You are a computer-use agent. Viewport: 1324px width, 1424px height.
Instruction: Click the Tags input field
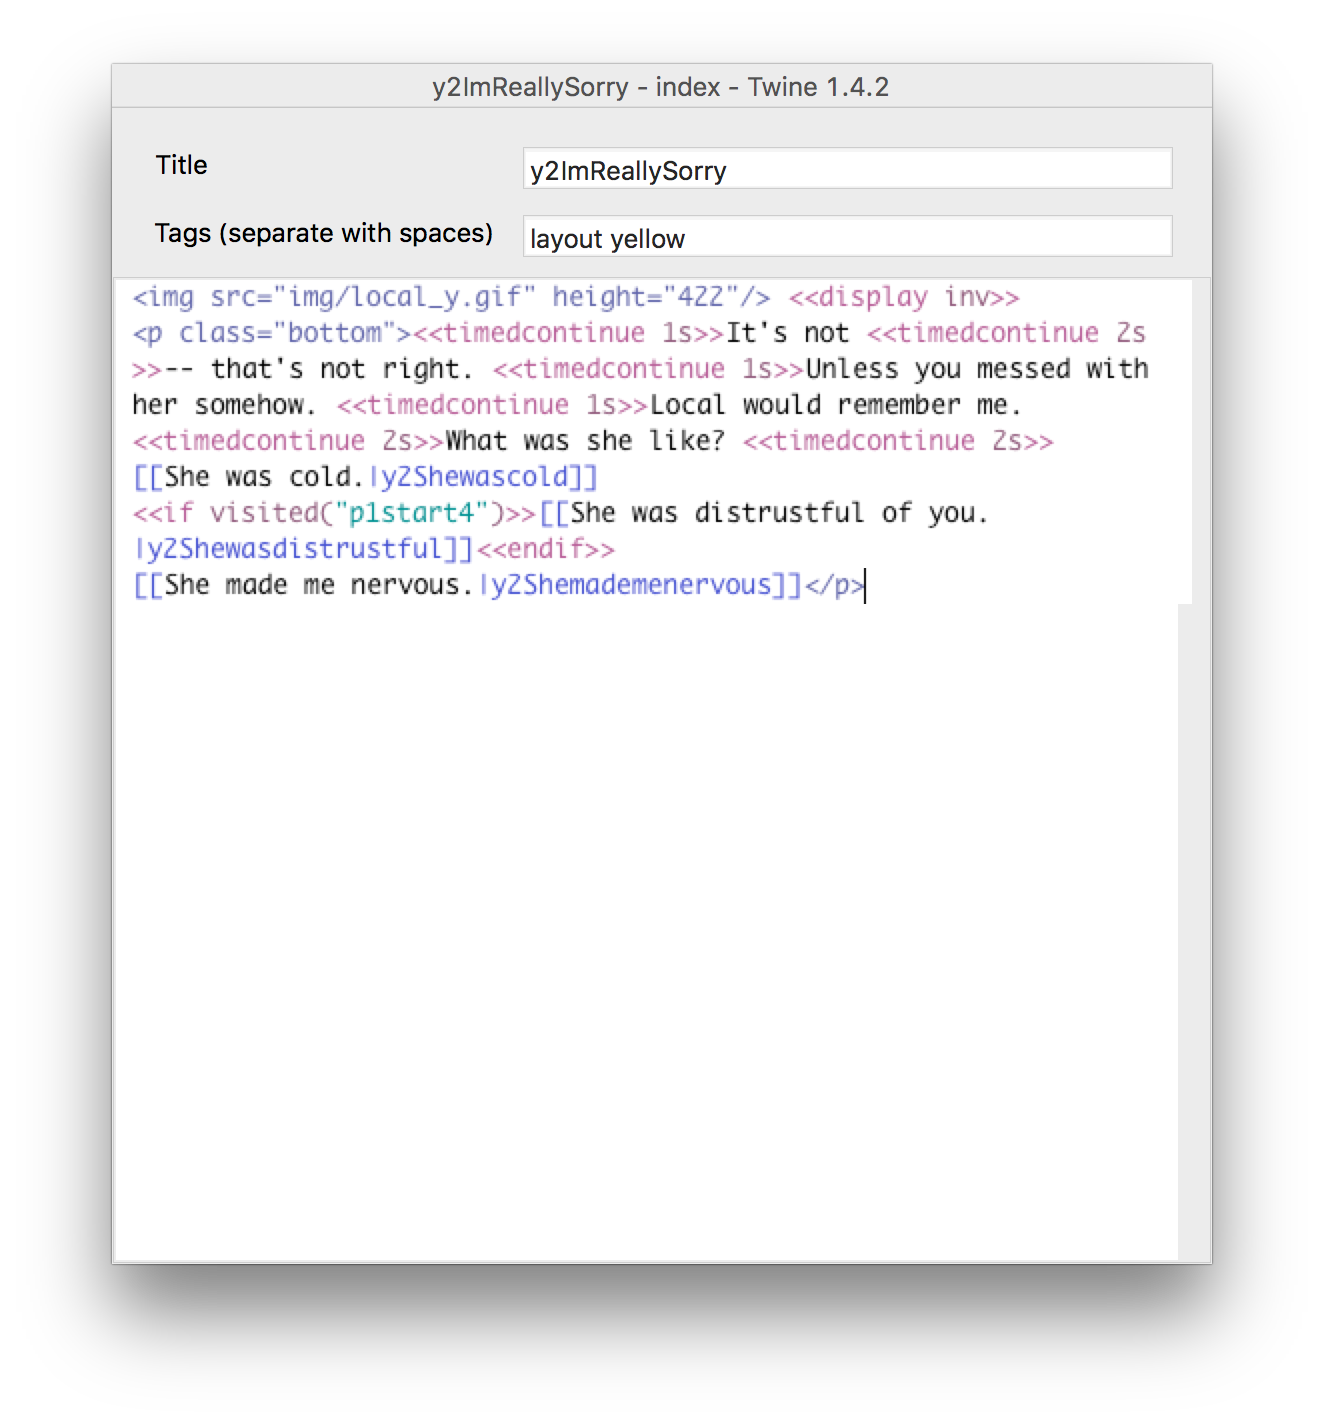coord(847,237)
